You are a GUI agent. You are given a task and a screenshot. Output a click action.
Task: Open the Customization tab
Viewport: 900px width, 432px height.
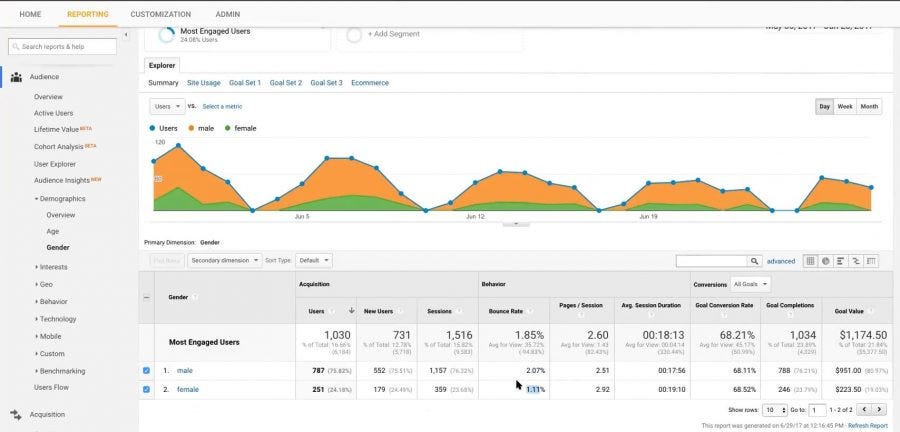pos(161,14)
